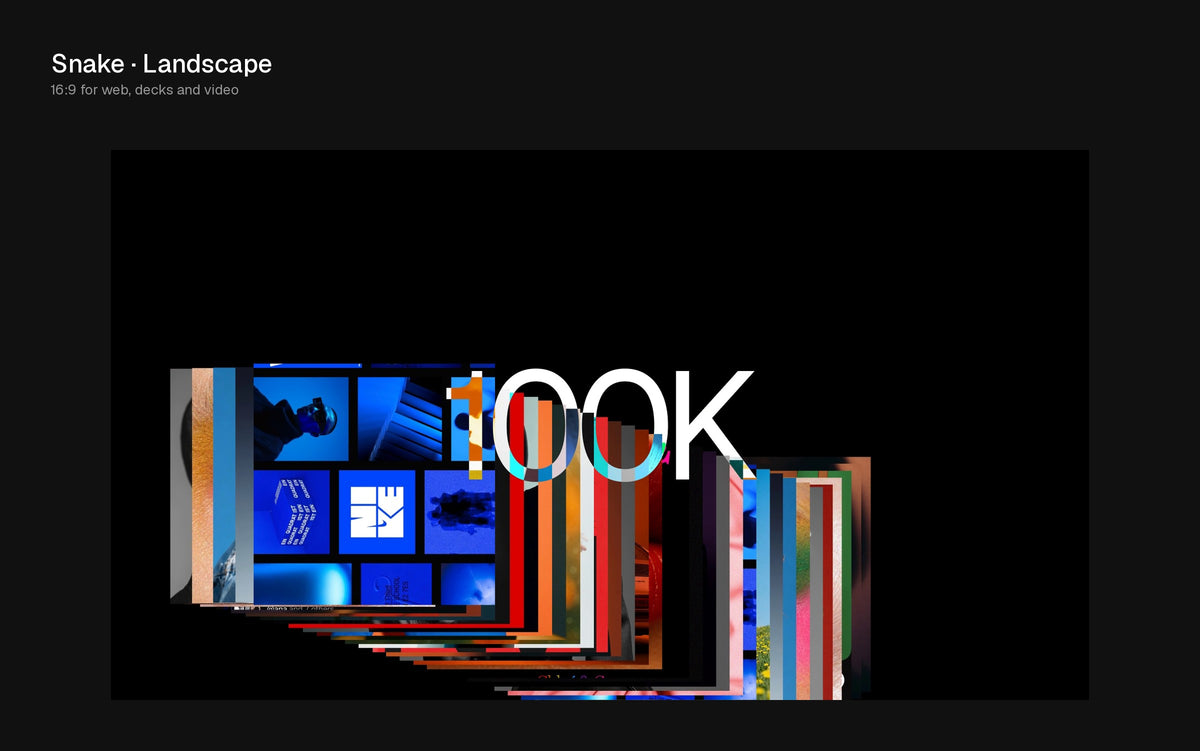Select the blue tile with blurred dark silhouette
This screenshot has width=1200, height=751.
click(460, 512)
